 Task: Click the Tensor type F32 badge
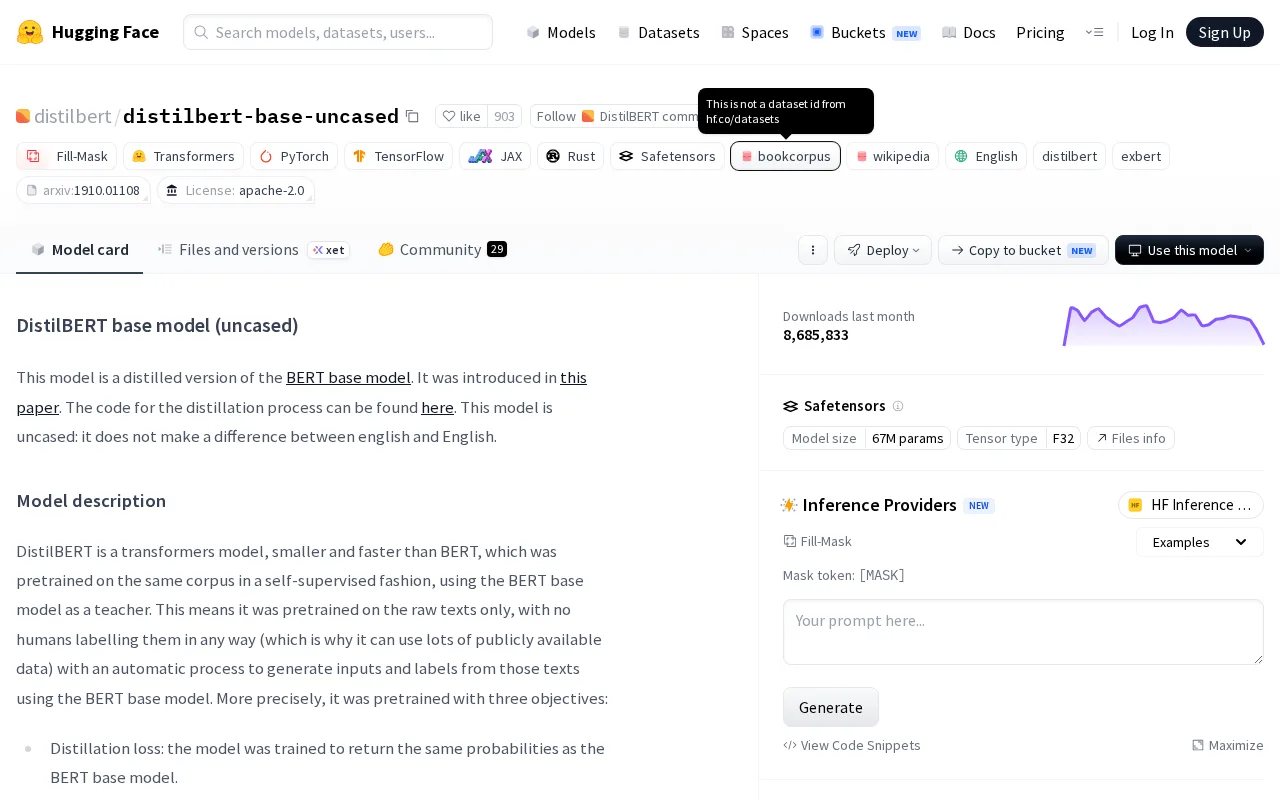click(x=1019, y=438)
